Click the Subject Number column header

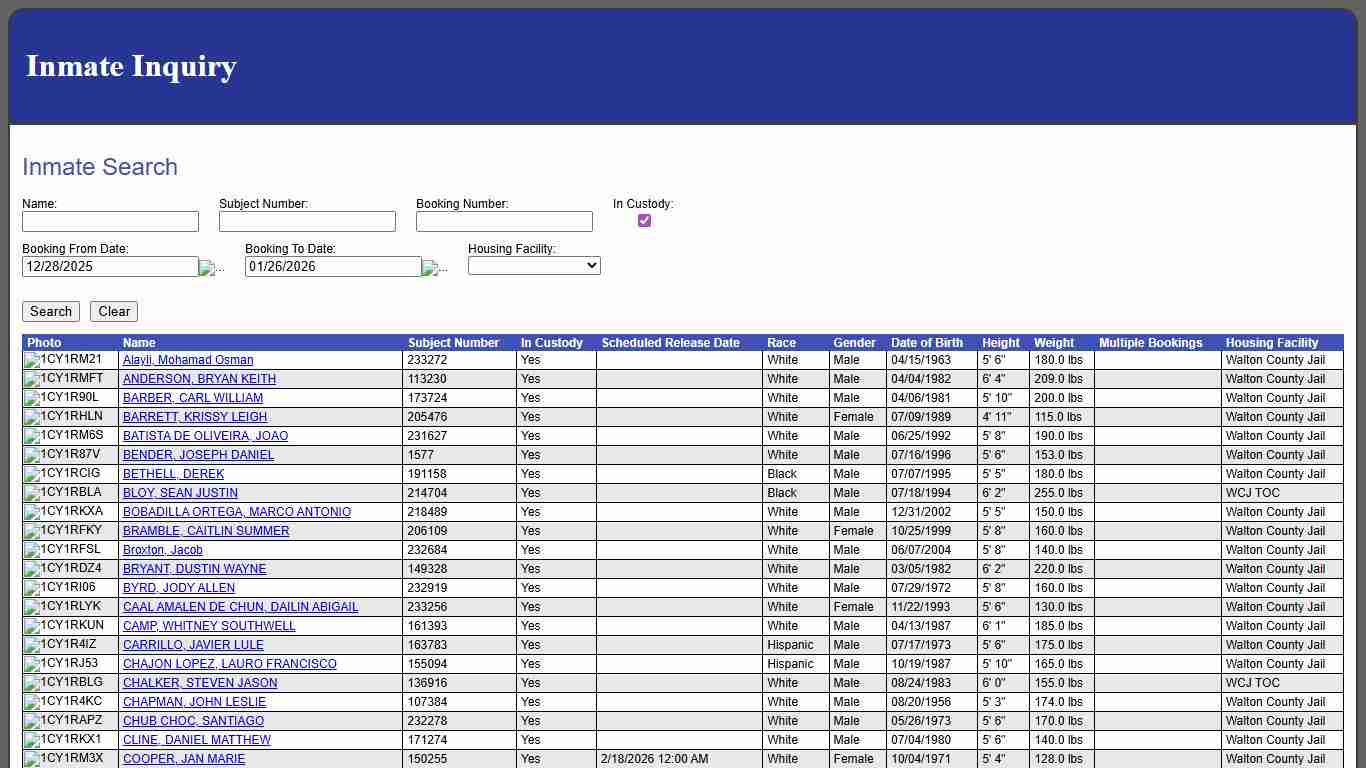pyautogui.click(x=453, y=342)
